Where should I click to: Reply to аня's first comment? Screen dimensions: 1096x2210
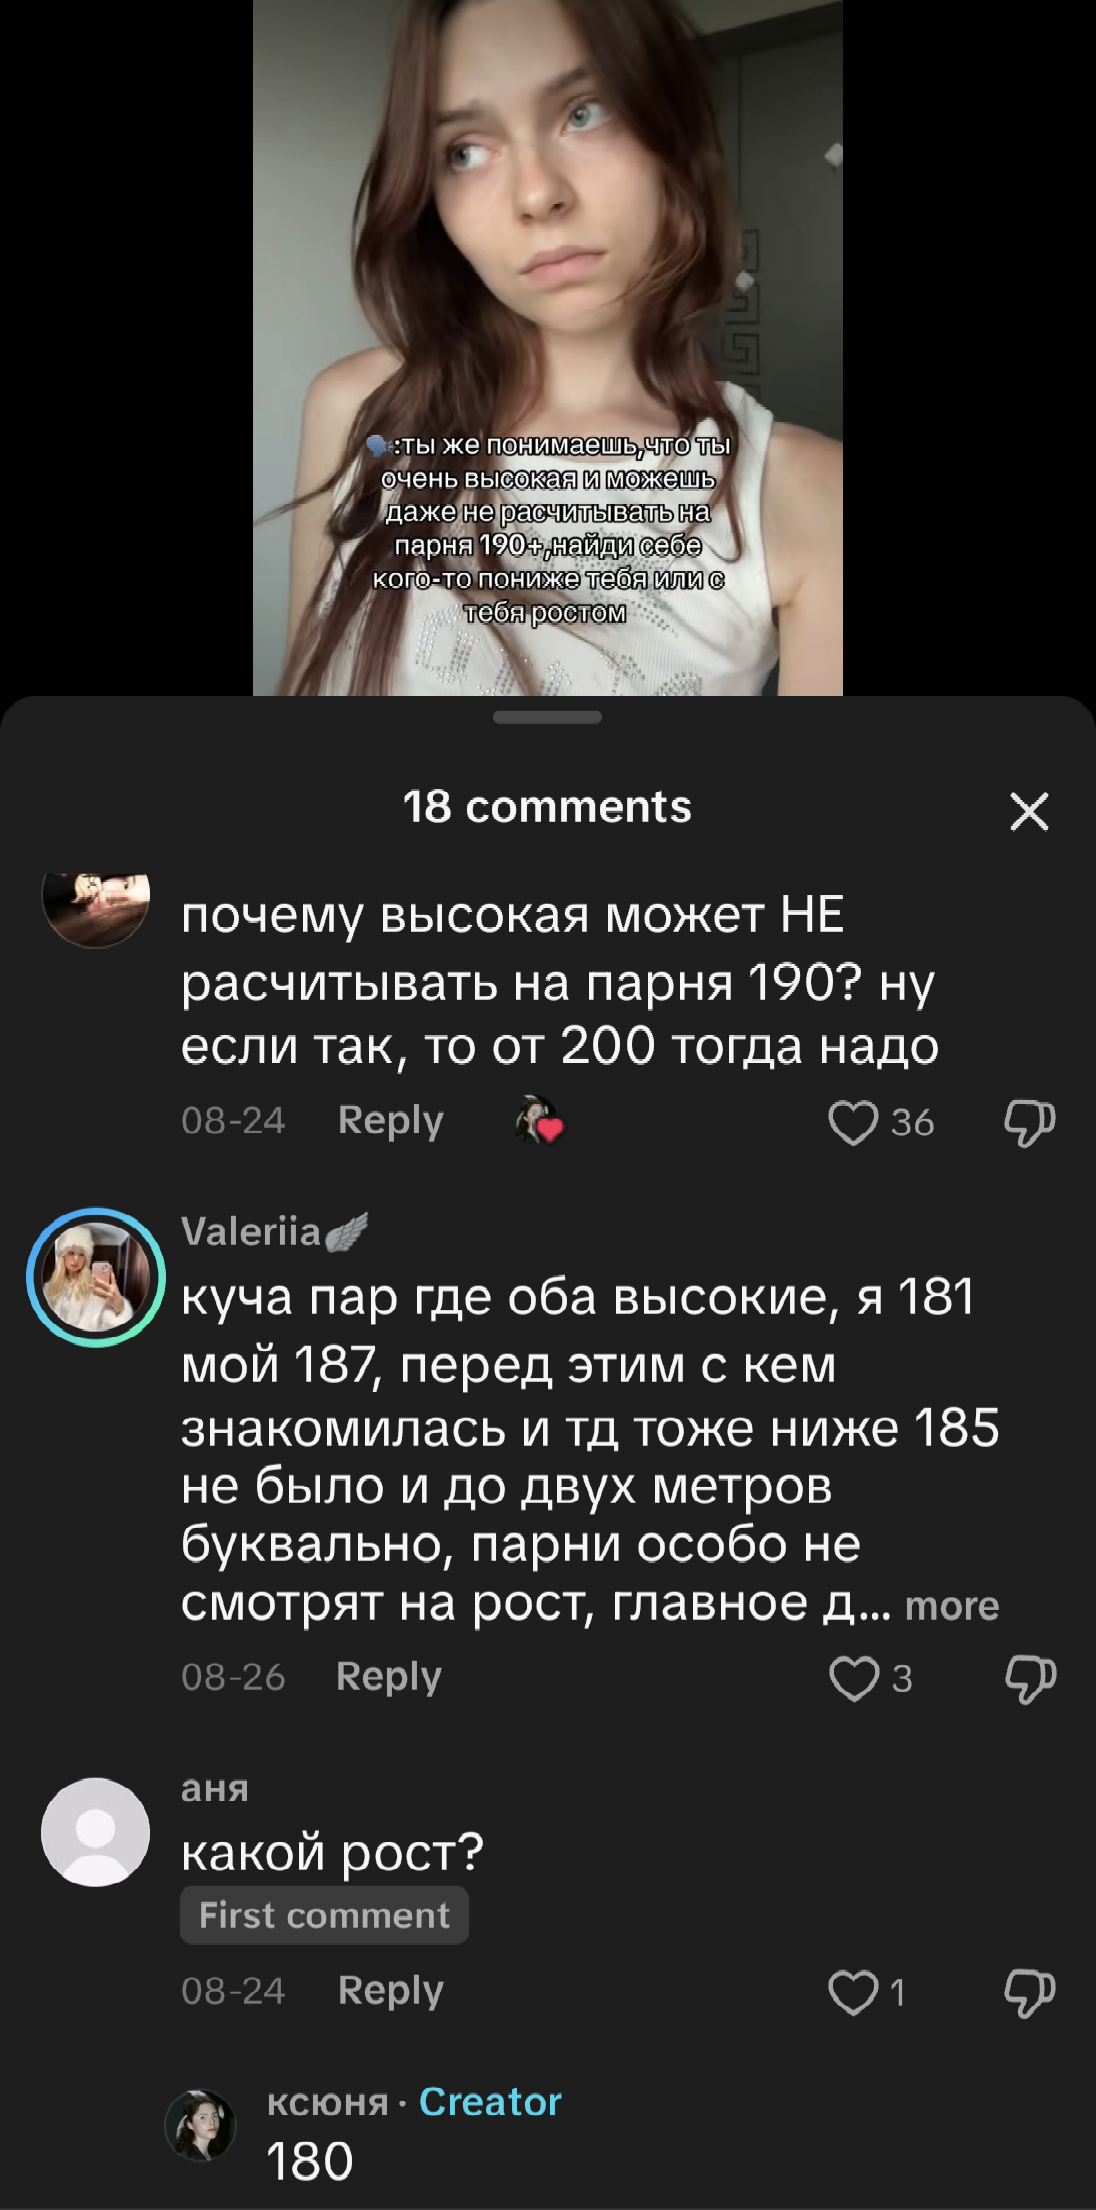(x=390, y=1991)
